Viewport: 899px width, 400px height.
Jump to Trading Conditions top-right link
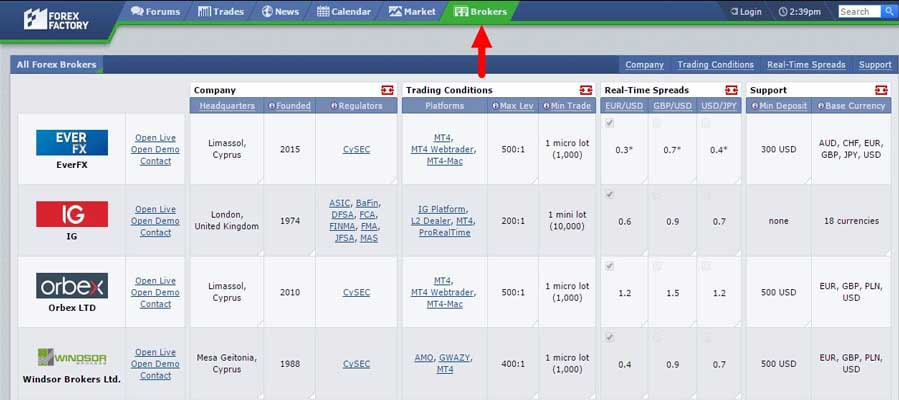tap(716, 65)
